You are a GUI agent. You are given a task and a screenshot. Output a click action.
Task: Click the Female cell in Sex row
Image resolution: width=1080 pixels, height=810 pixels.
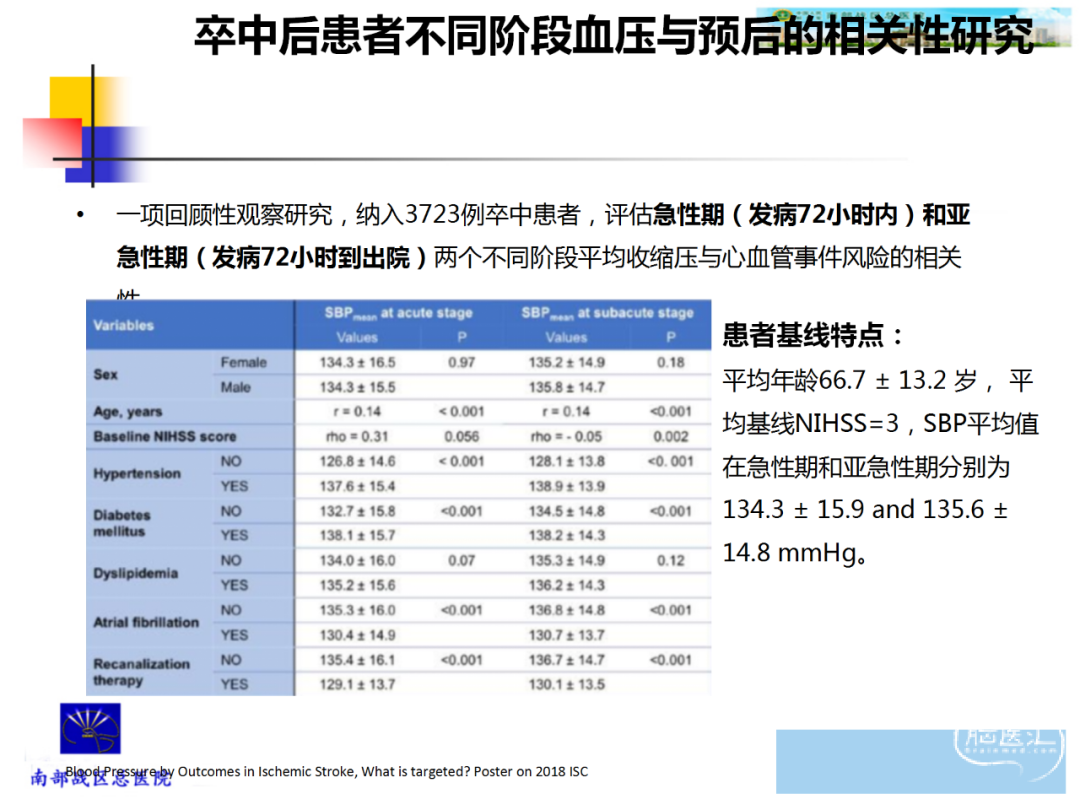tap(243, 362)
